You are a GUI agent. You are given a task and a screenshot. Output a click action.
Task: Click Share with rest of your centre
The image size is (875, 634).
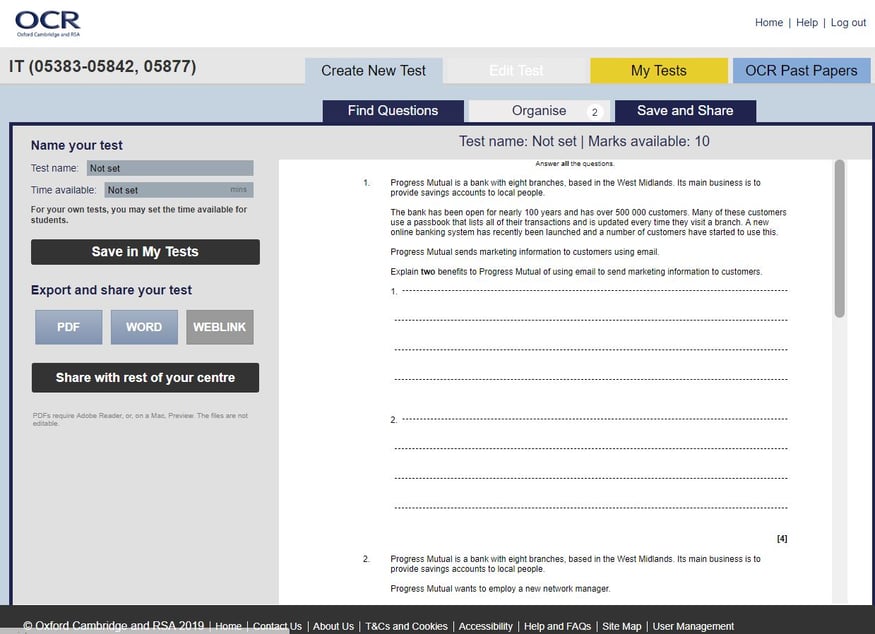point(146,378)
